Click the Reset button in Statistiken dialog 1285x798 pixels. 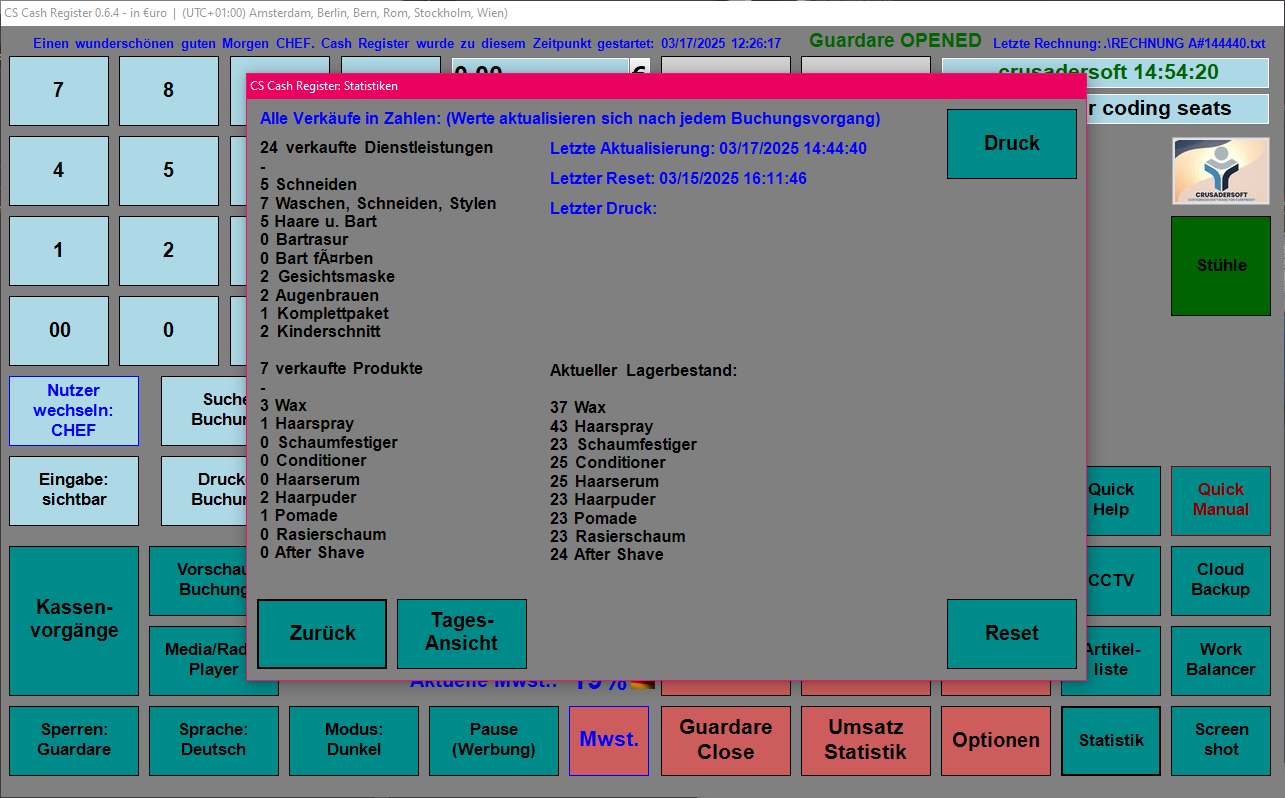point(1012,634)
